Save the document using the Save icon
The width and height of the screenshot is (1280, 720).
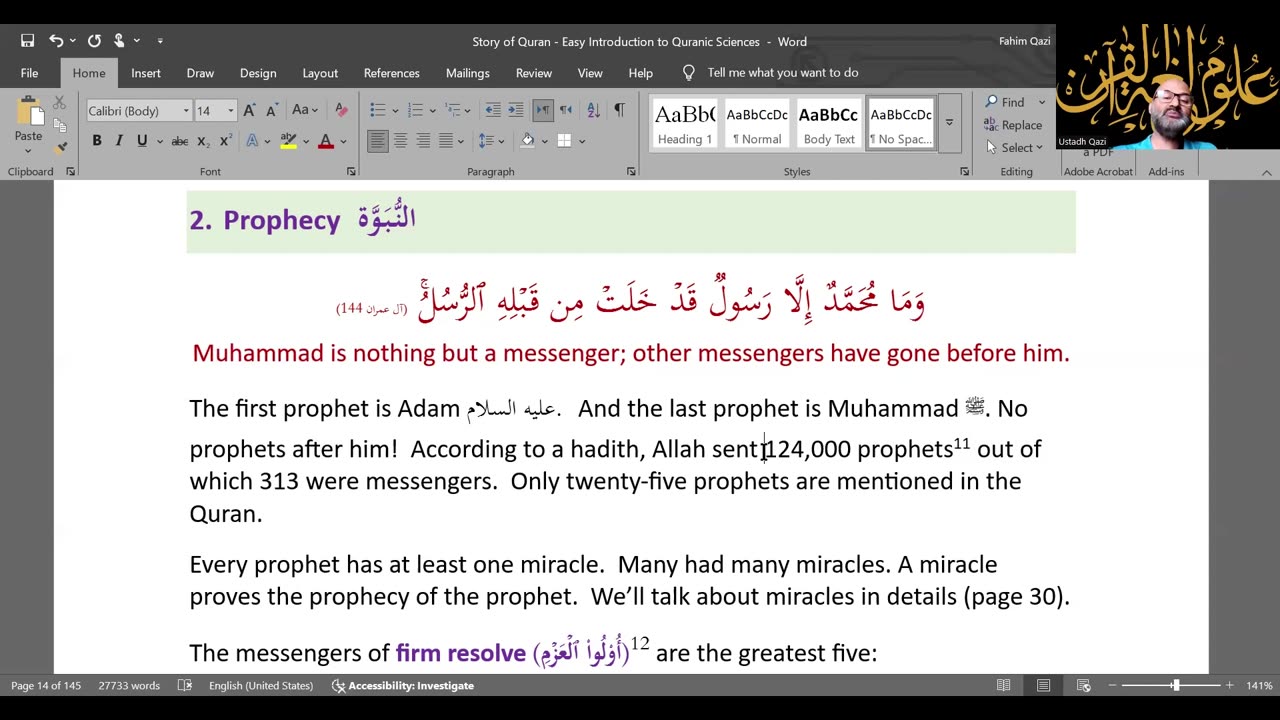pos(27,41)
